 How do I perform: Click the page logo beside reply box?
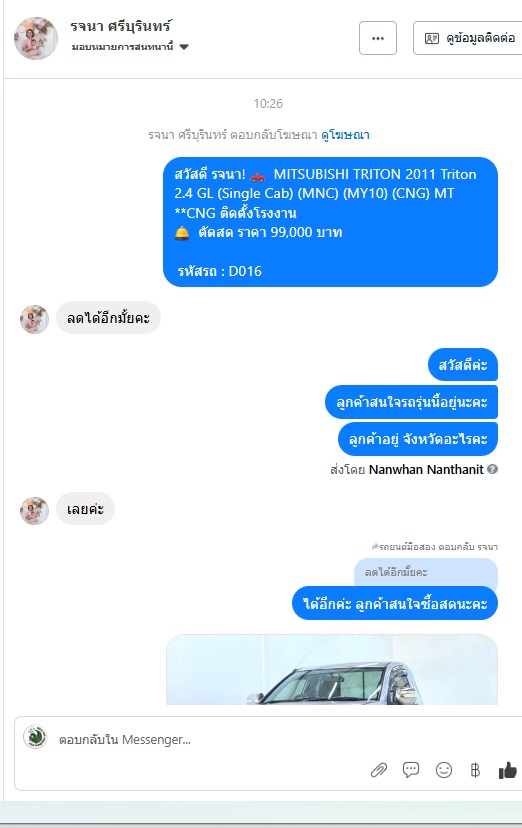(35, 737)
